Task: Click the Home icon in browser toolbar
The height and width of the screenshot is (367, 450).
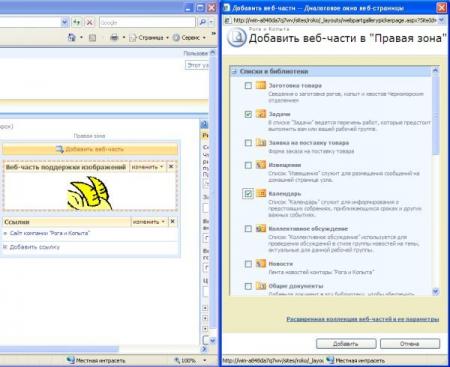Action: pos(72,37)
